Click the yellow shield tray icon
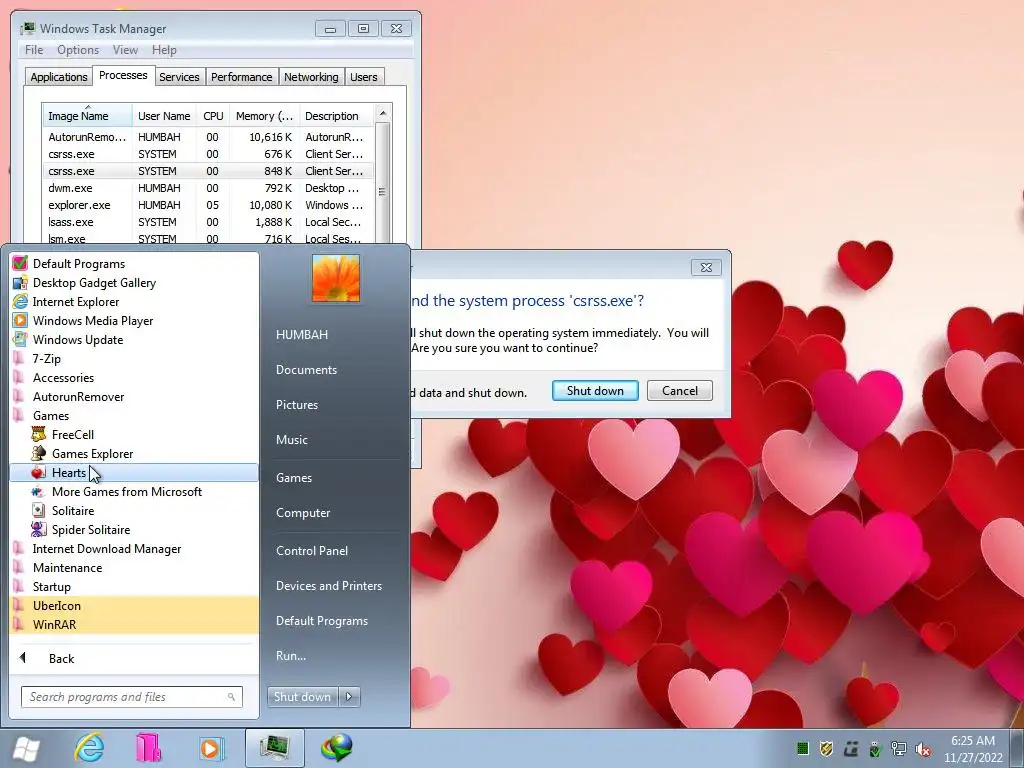Screen dimensions: 1024x768 [827, 749]
